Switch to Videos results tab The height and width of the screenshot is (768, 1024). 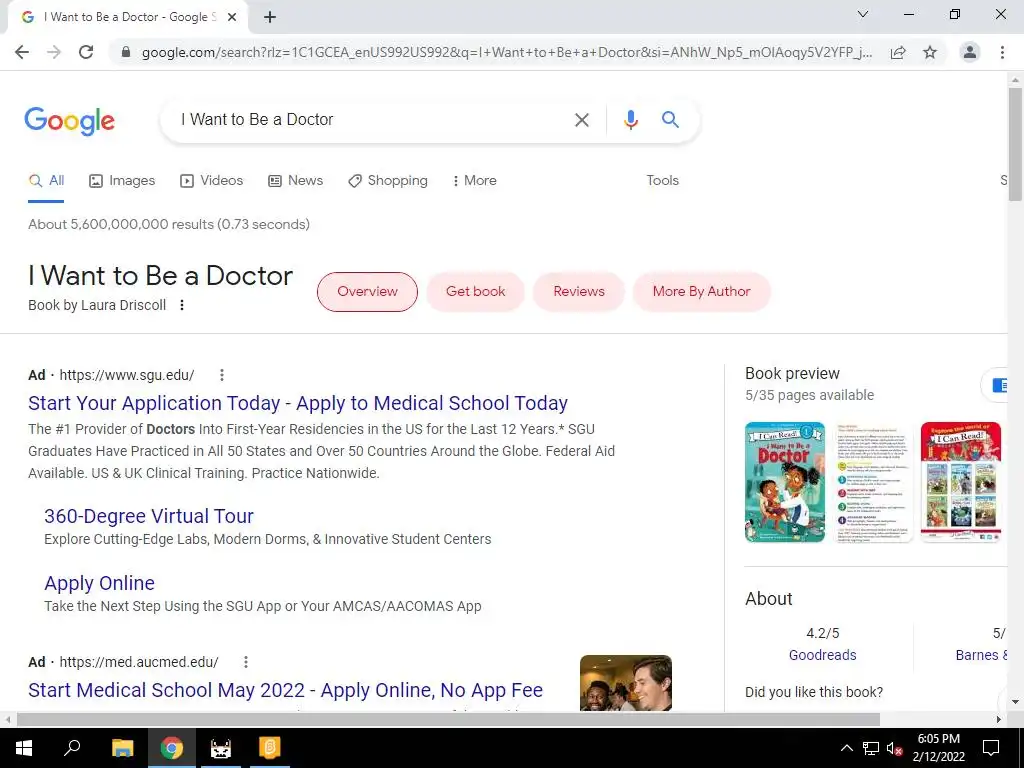[x=212, y=181]
